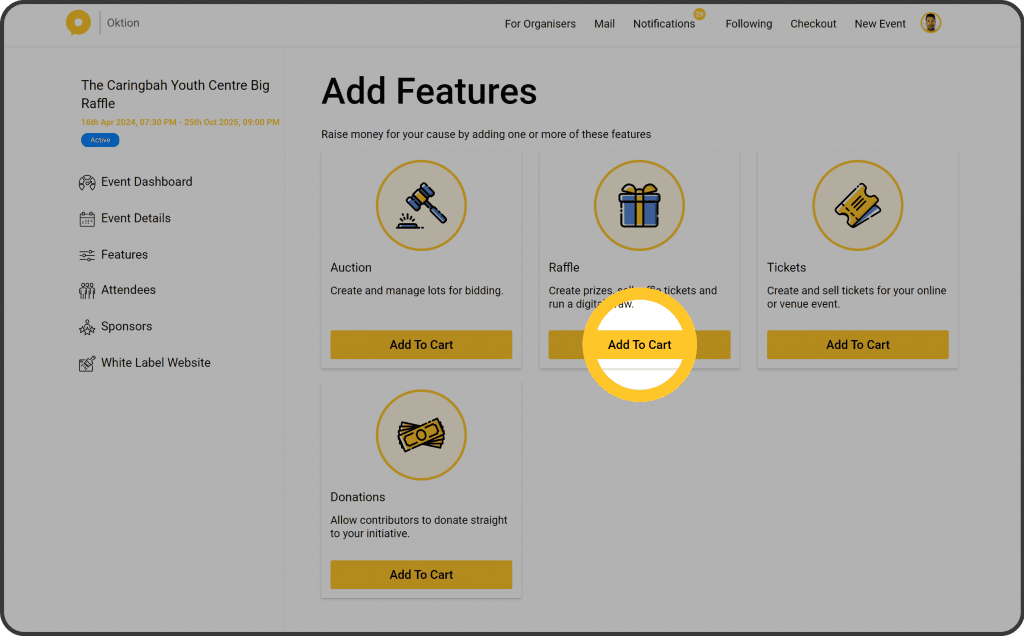
Task: Click the Add Features heading
Action: pyautogui.click(x=429, y=91)
